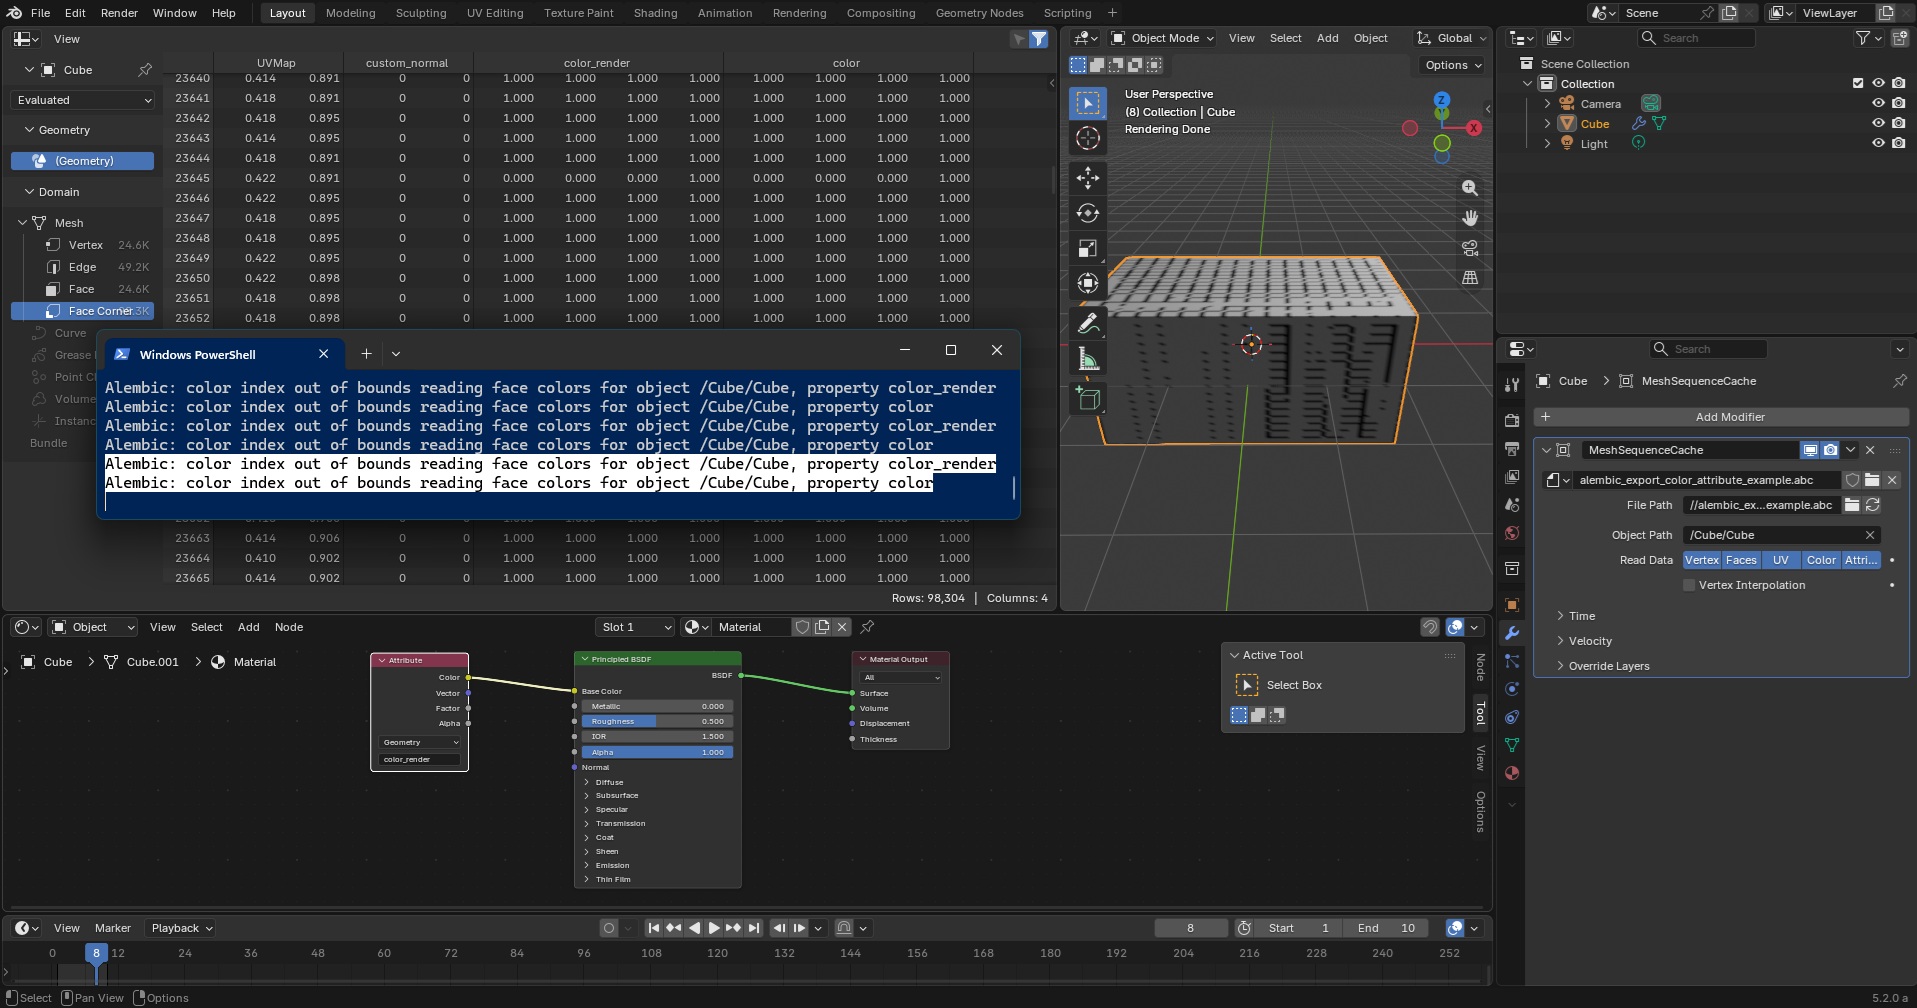Click the pan view hand icon

click(1469, 218)
